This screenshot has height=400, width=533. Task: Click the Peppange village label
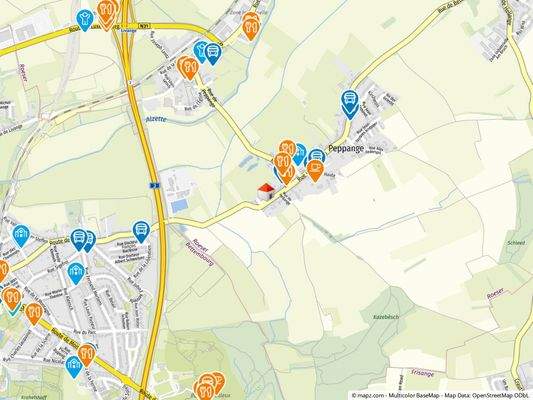[x=346, y=148]
